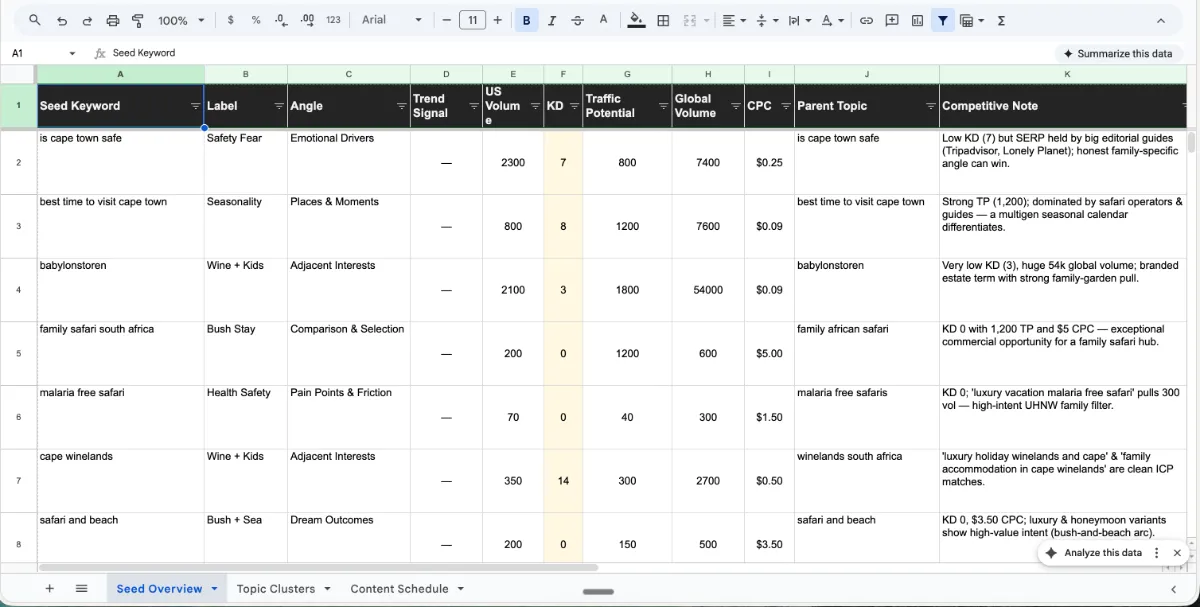This screenshot has height=607, width=1200.
Task: Insert a link
Action: 866,20
